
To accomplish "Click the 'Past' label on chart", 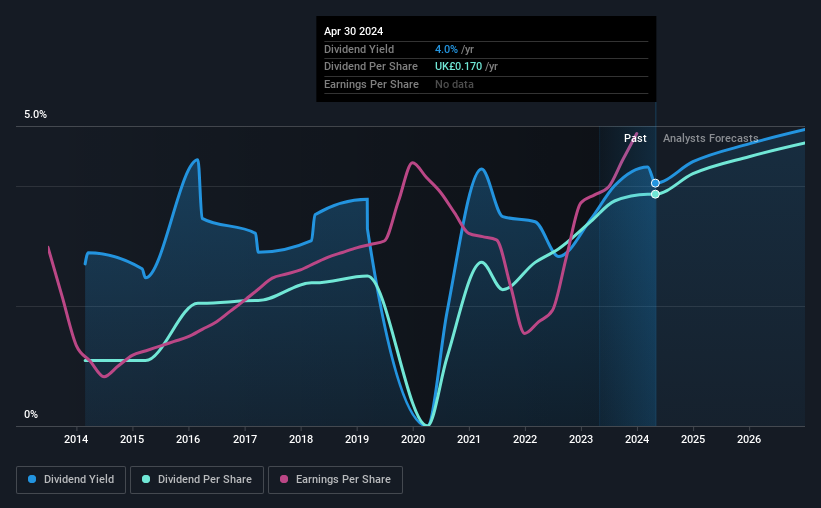I will click(x=635, y=138).
